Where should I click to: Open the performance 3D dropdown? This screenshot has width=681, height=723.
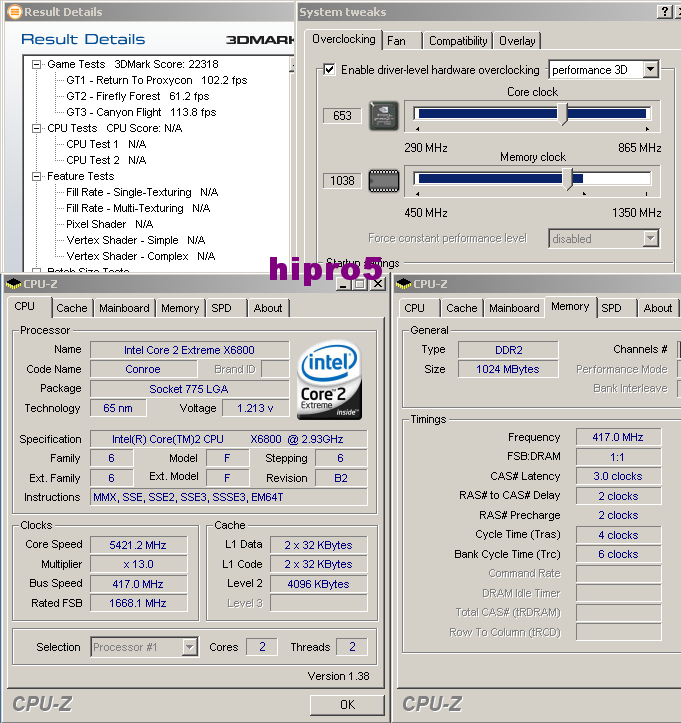point(651,70)
